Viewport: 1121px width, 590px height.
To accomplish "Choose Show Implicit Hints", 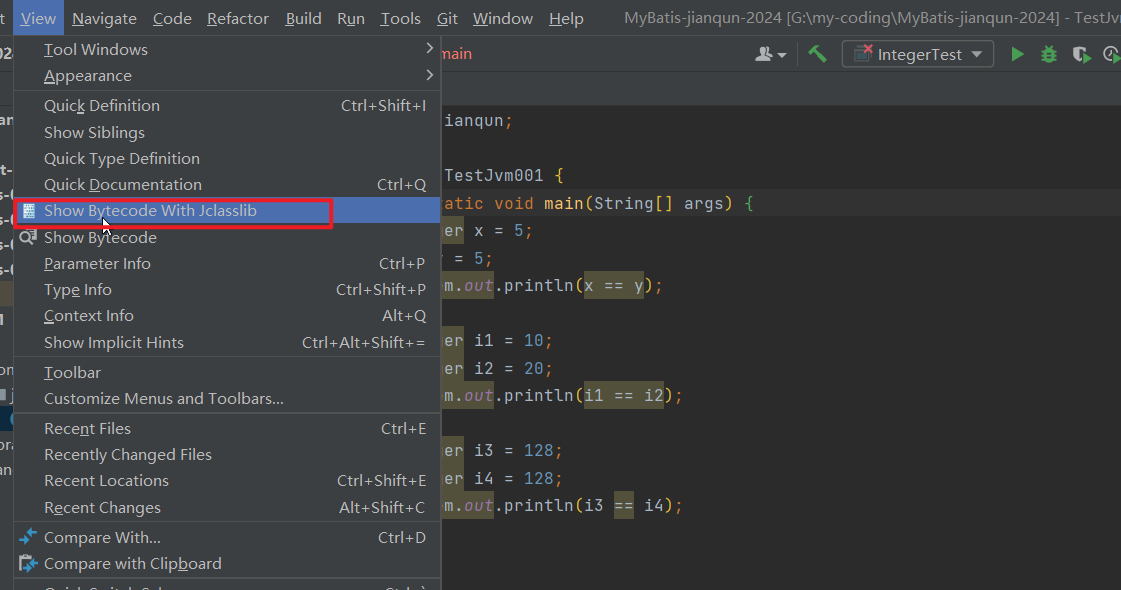I will [227, 343].
